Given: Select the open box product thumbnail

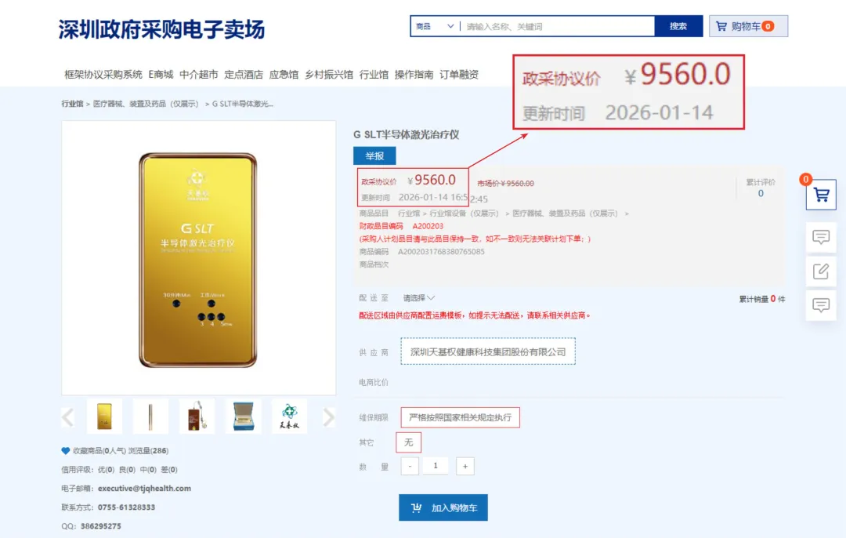Looking at the screenshot, I should point(243,417).
